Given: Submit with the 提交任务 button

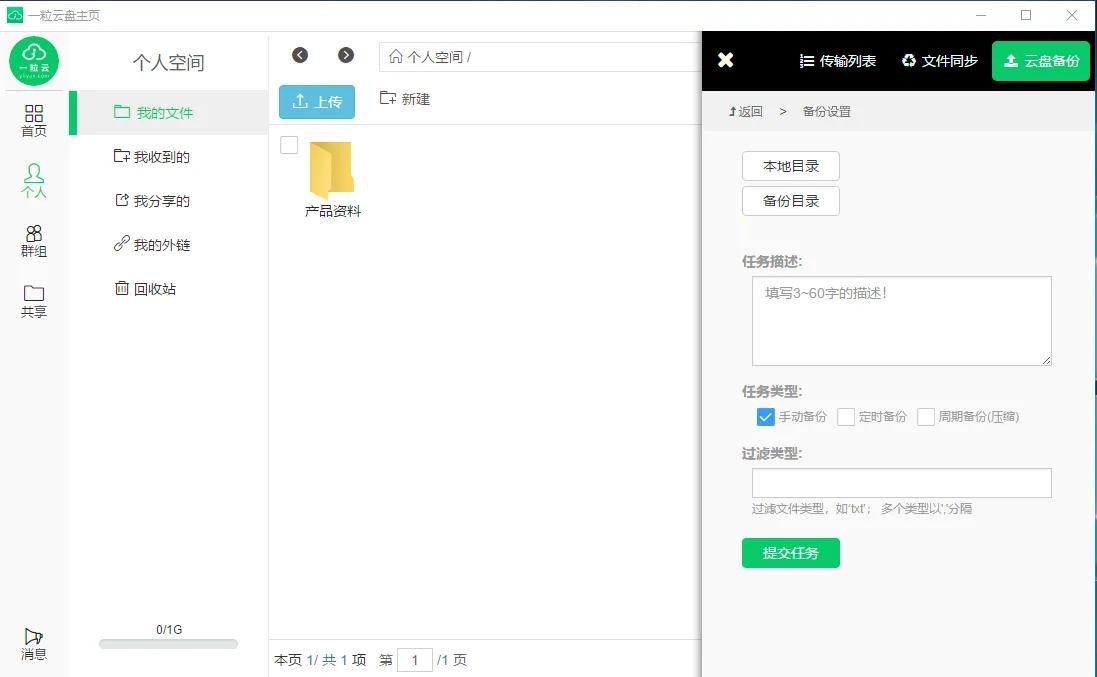Looking at the screenshot, I should click(x=791, y=553).
